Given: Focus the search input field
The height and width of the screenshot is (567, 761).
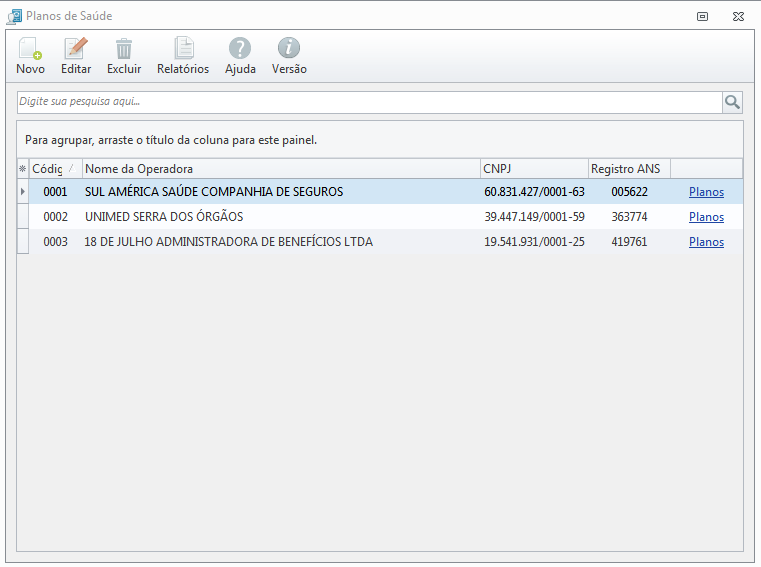Looking at the screenshot, I should (x=370, y=102).
